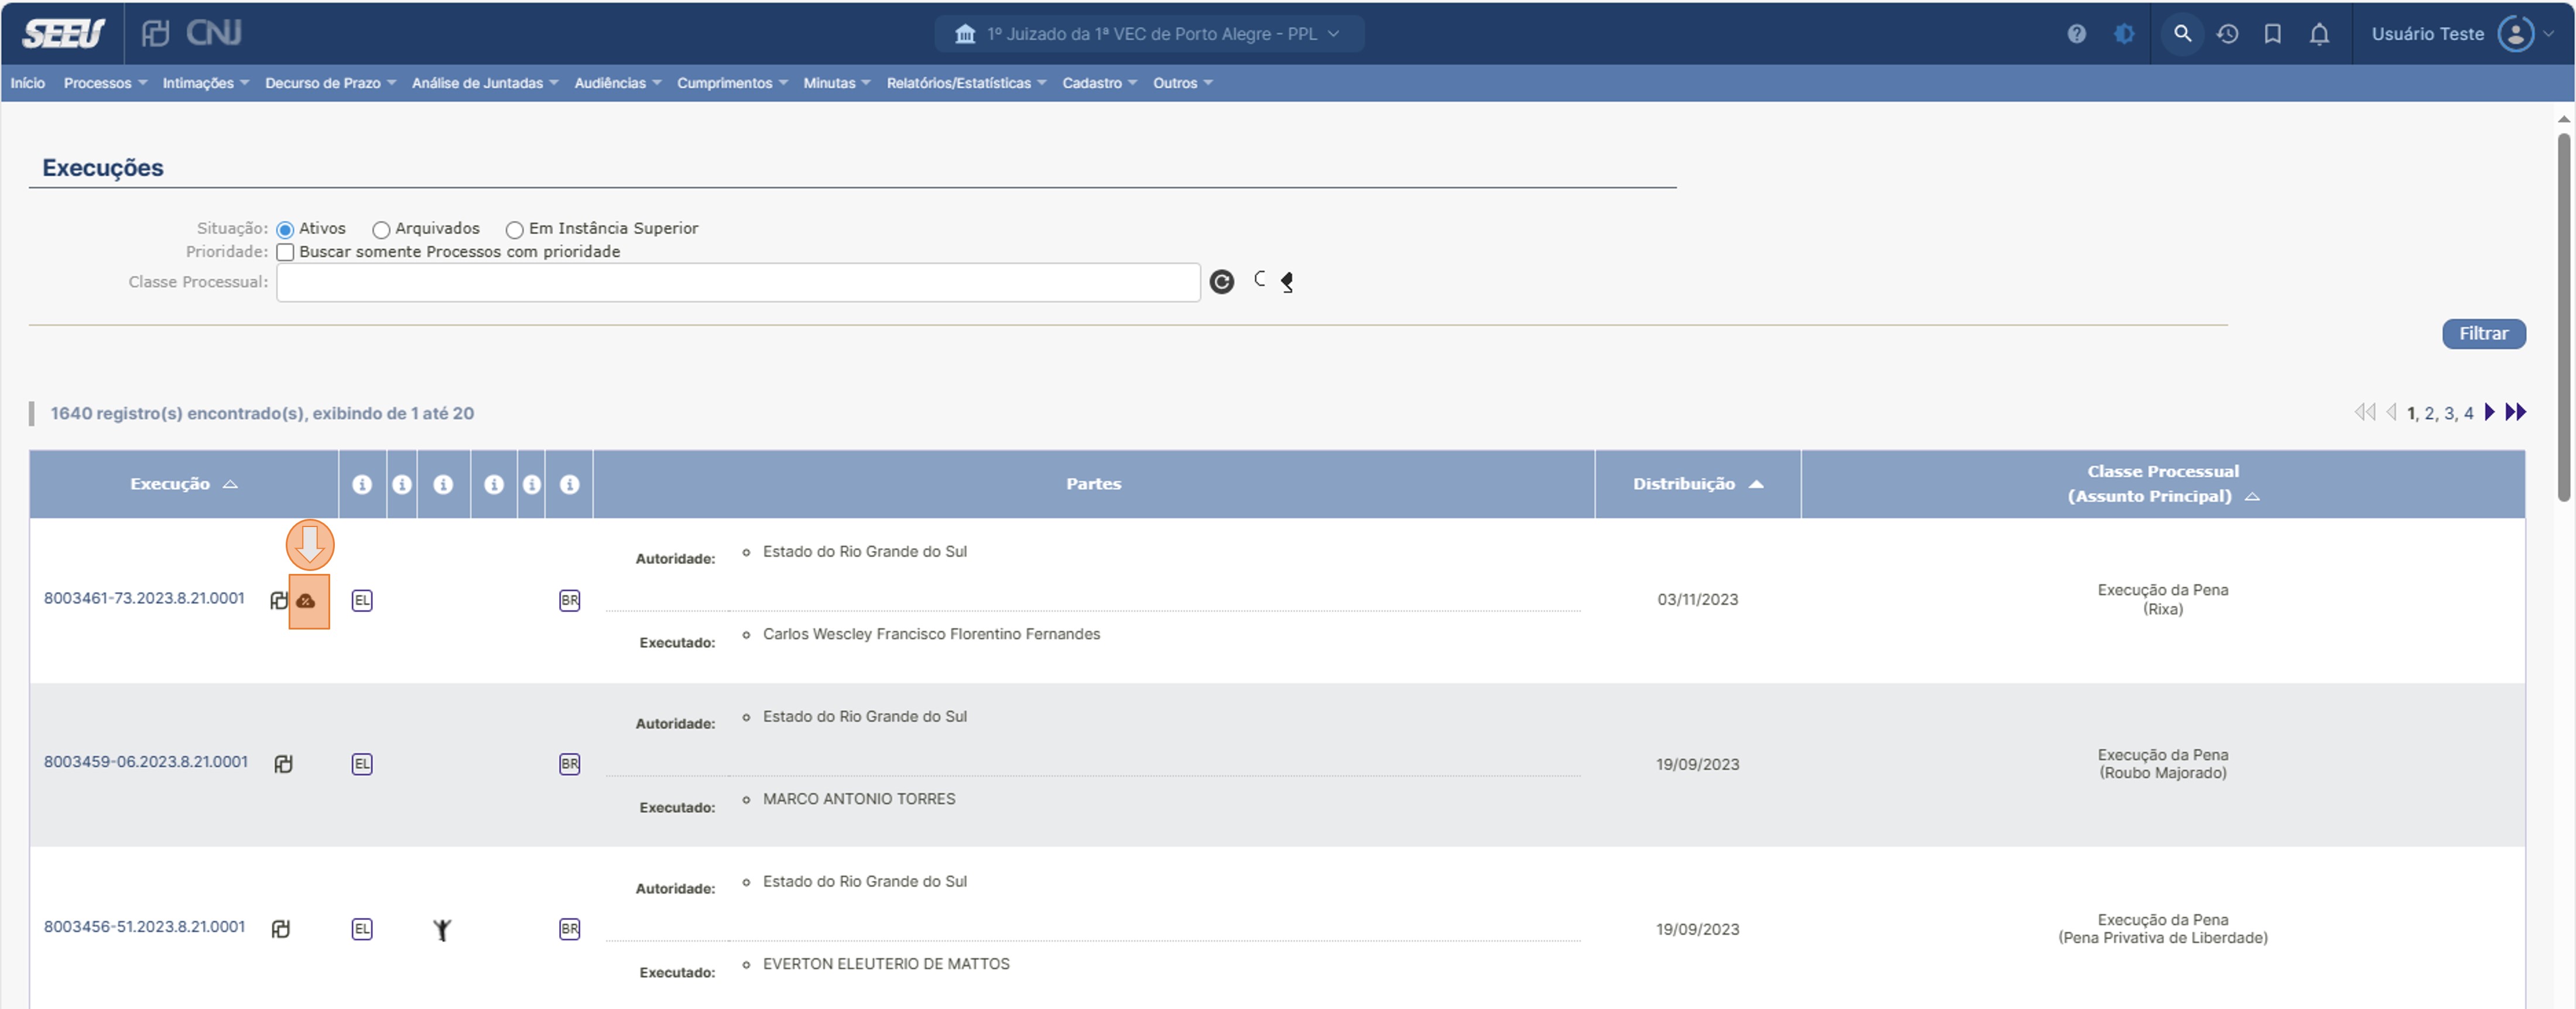
Task: Click the digital process icon beside 8003461-73.2023.8.21.0001
Action: pyautogui.click(x=279, y=600)
